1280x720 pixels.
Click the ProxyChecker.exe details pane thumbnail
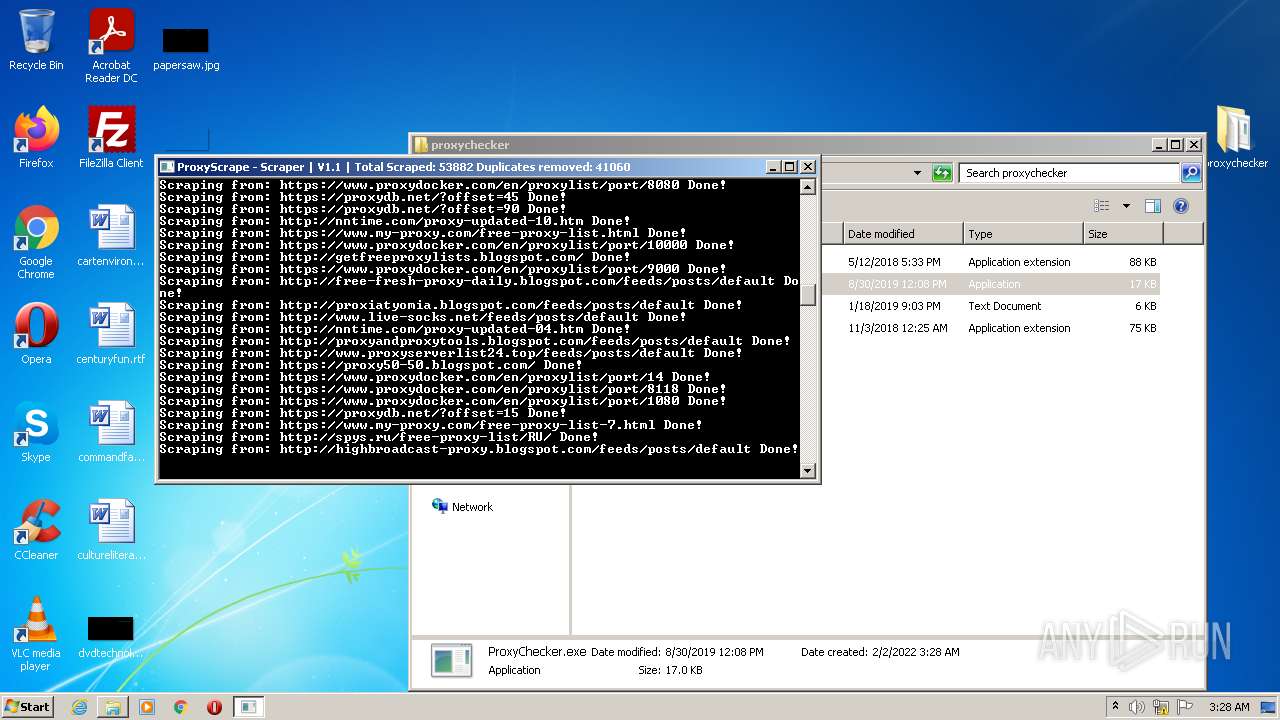[x=451, y=661]
